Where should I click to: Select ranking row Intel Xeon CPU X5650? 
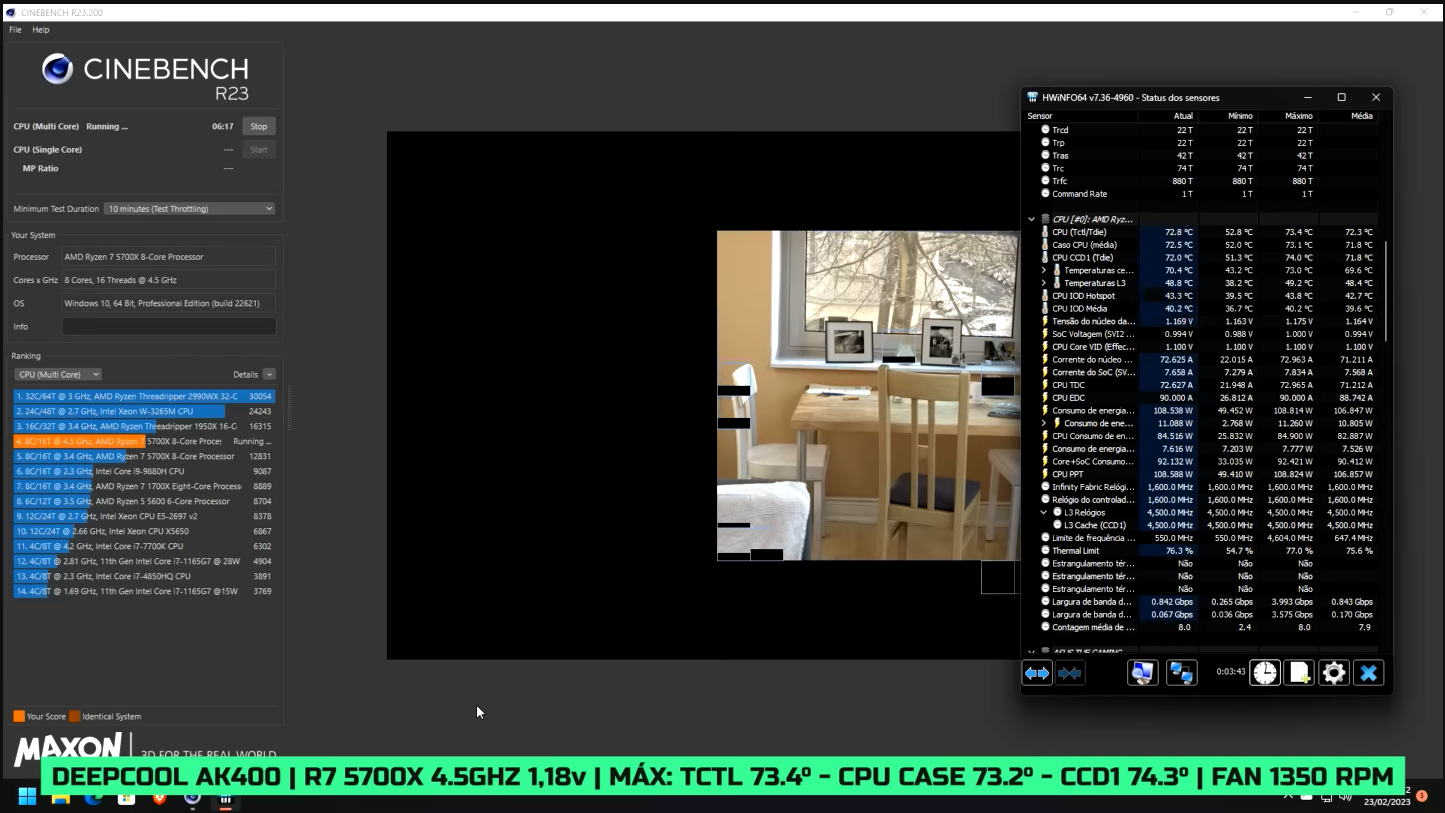[x=144, y=531]
